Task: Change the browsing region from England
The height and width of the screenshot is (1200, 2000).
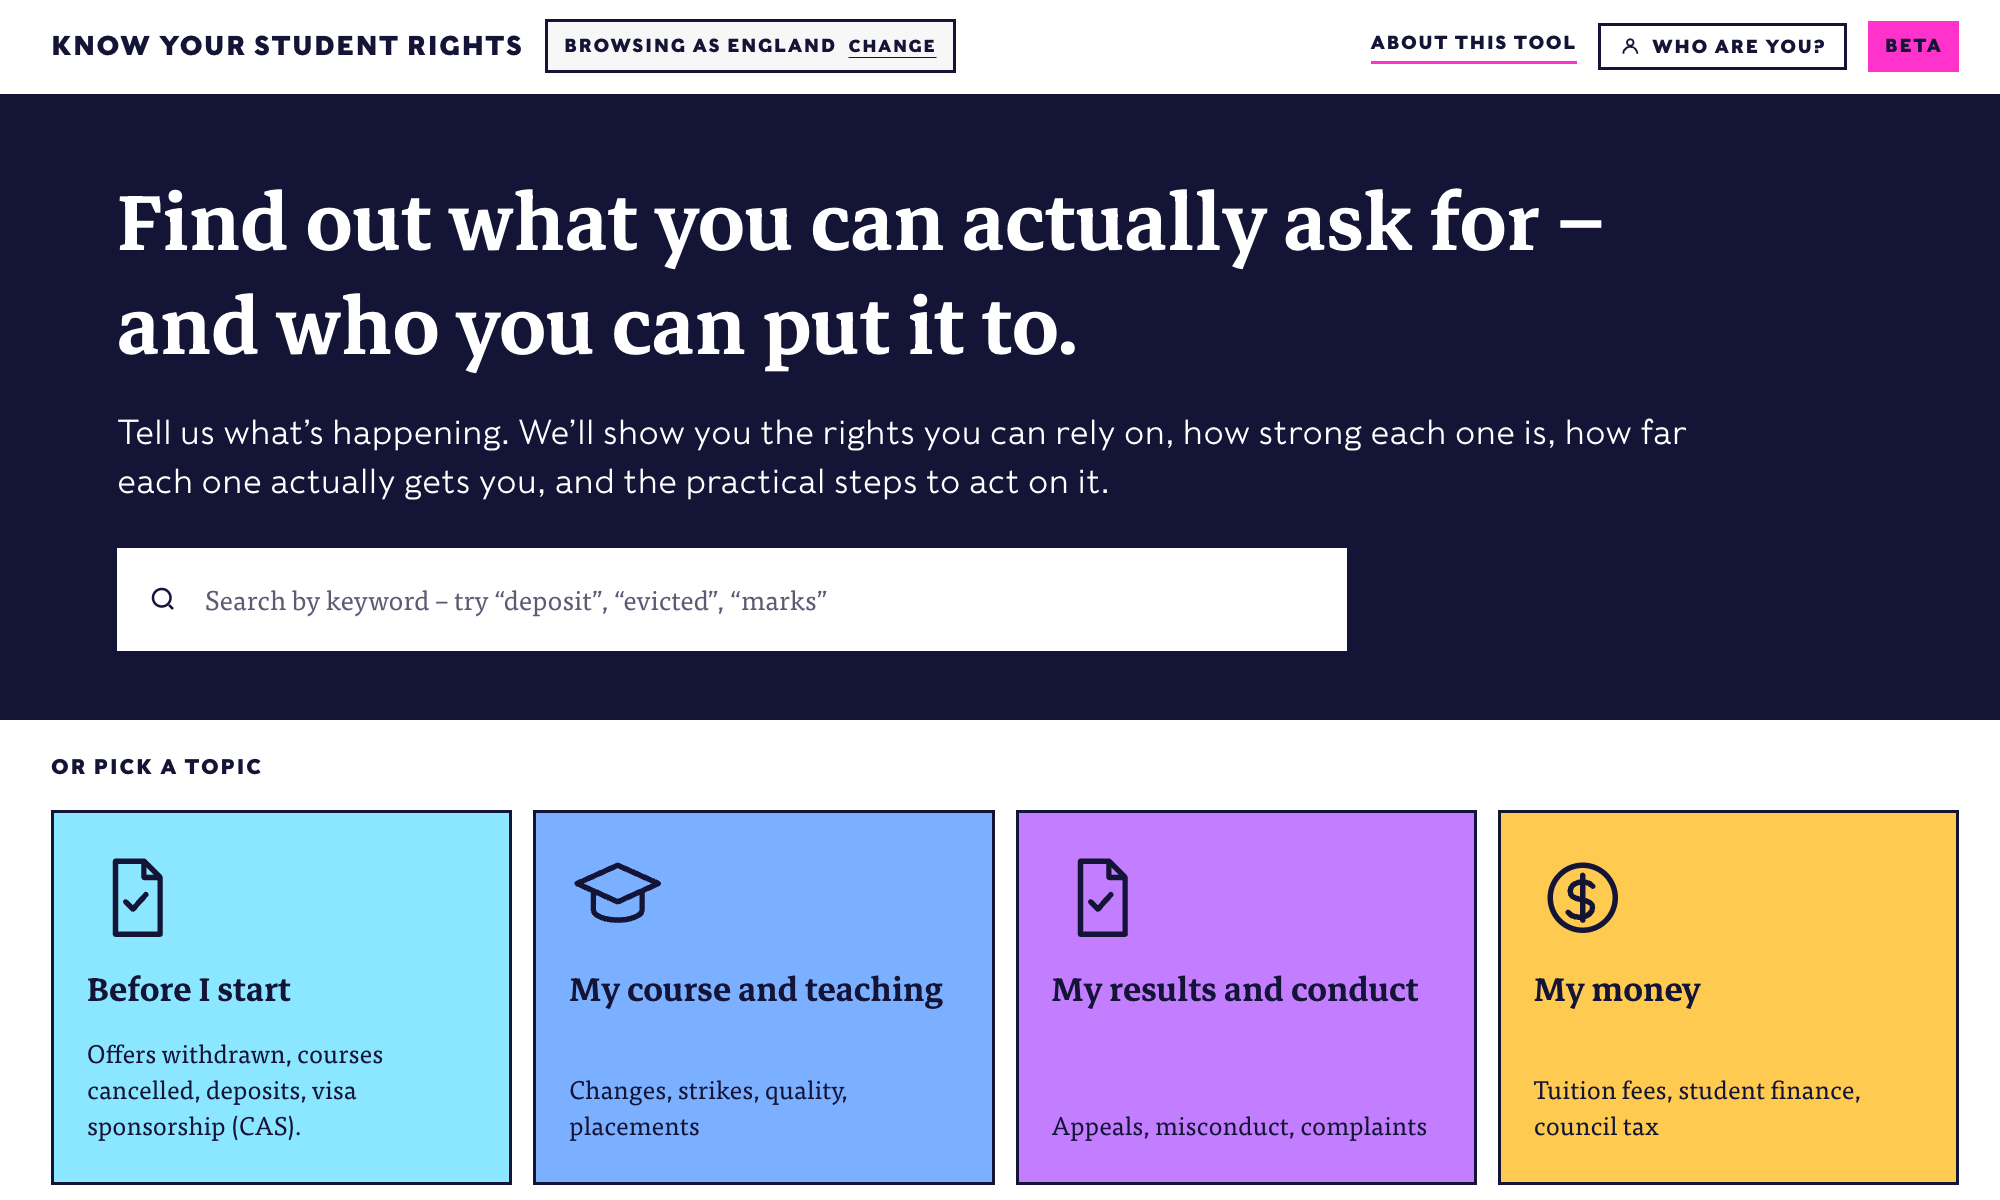Action: click(x=892, y=46)
